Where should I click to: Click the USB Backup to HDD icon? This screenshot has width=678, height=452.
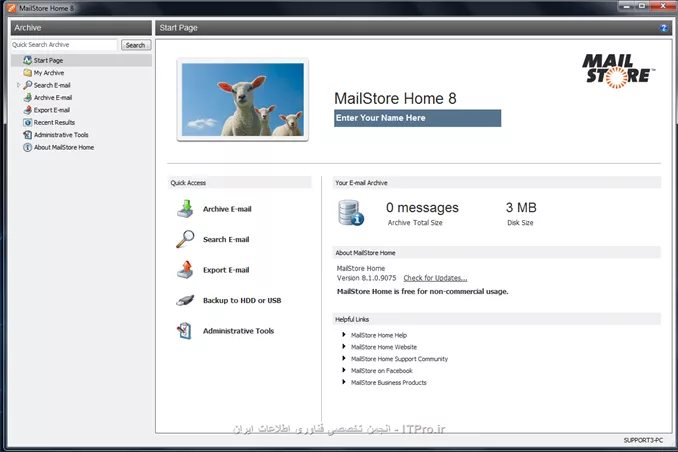[185, 300]
